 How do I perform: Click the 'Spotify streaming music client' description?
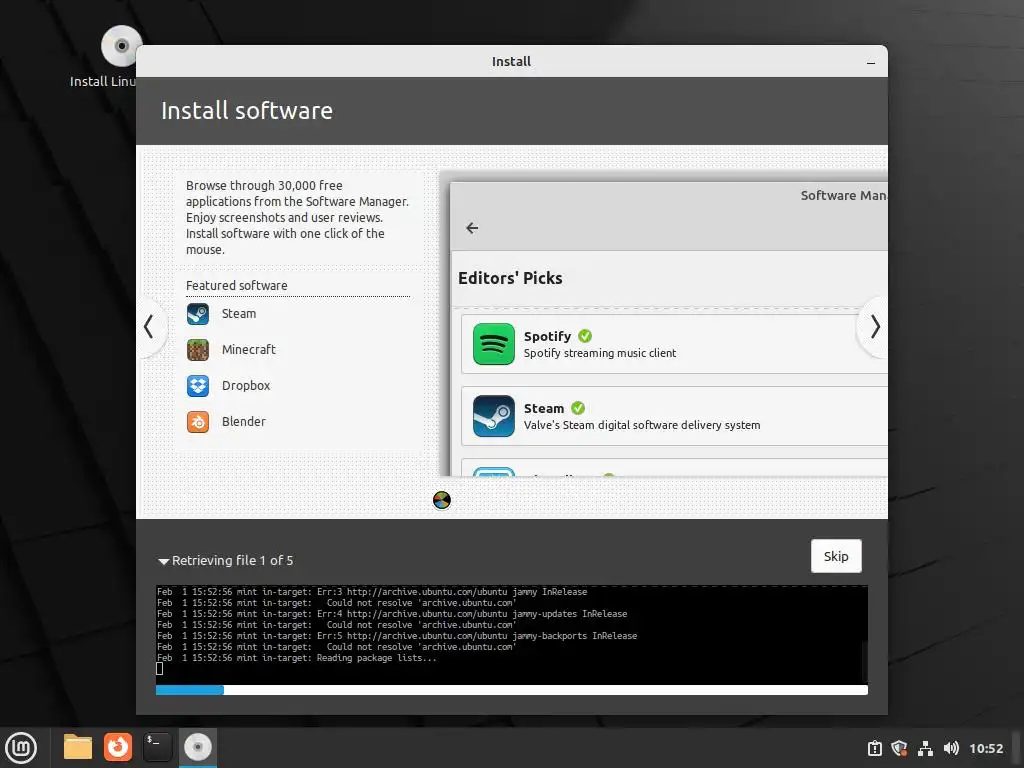pos(600,353)
